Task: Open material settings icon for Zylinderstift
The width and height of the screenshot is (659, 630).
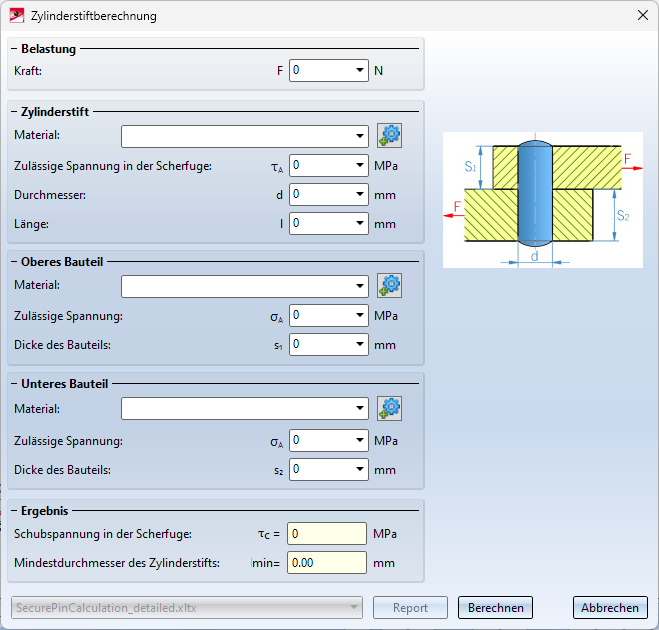Action: [389, 136]
